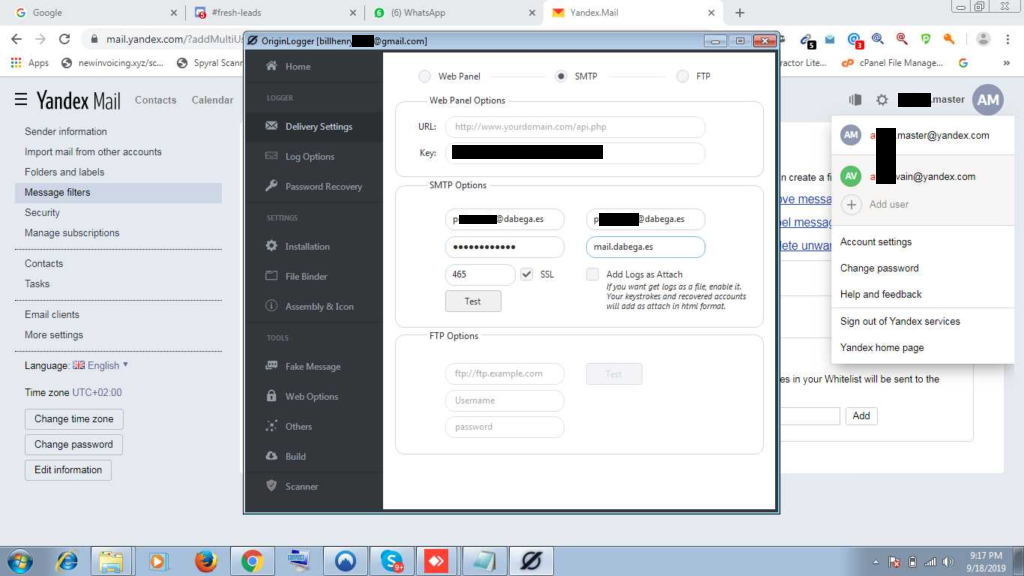This screenshot has width=1024, height=576.
Task: Expand the Language English dropdown
Action: click(x=101, y=365)
